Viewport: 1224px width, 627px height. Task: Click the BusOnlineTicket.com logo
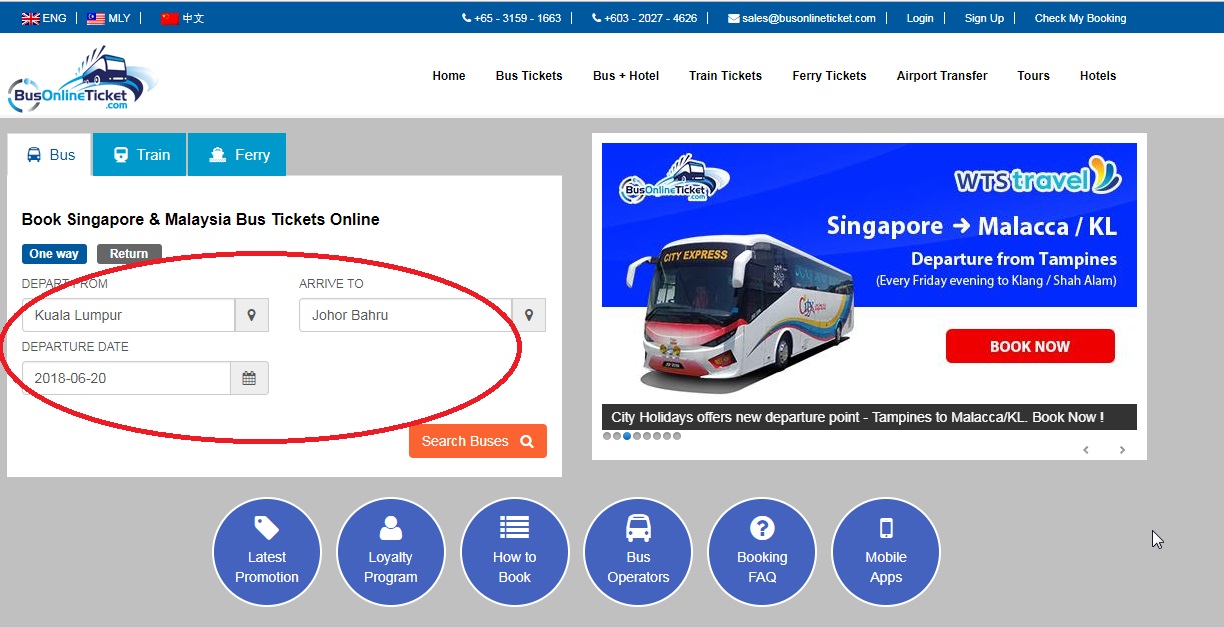click(82, 80)
